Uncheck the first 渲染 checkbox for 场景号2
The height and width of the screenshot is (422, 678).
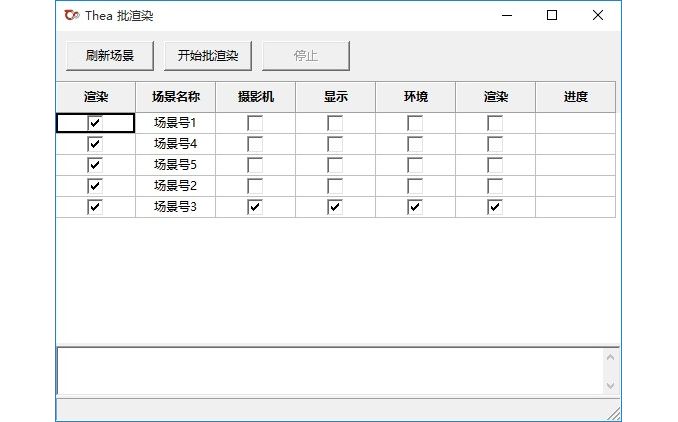click(95, 186)
